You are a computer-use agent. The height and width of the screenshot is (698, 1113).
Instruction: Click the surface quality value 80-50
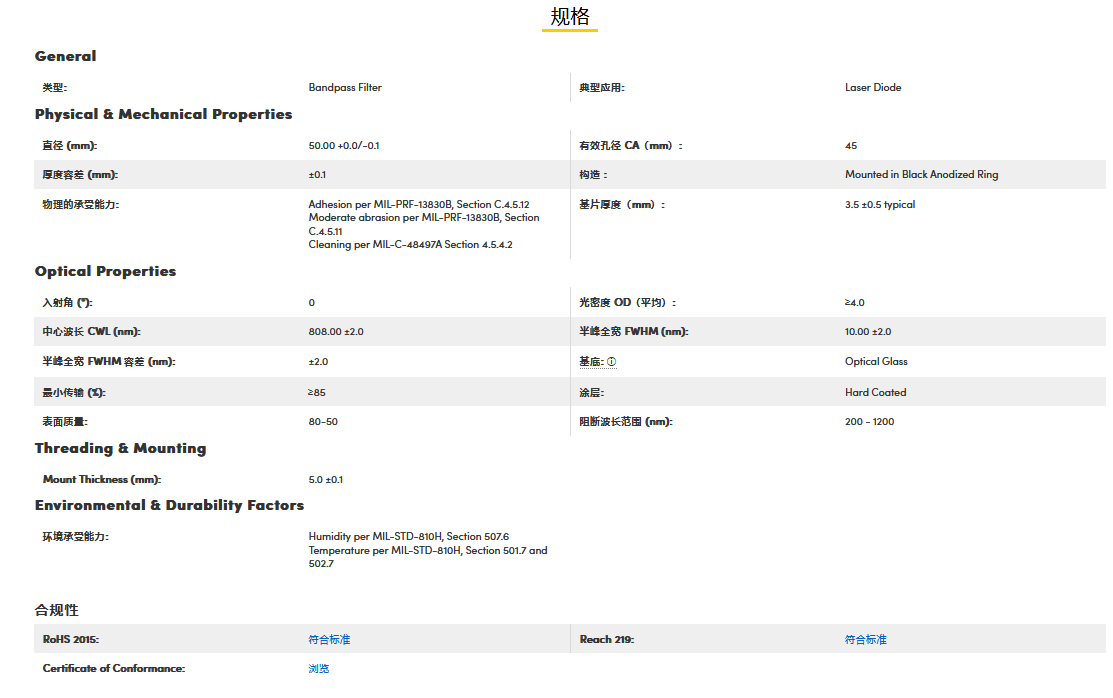click(323, 422)
